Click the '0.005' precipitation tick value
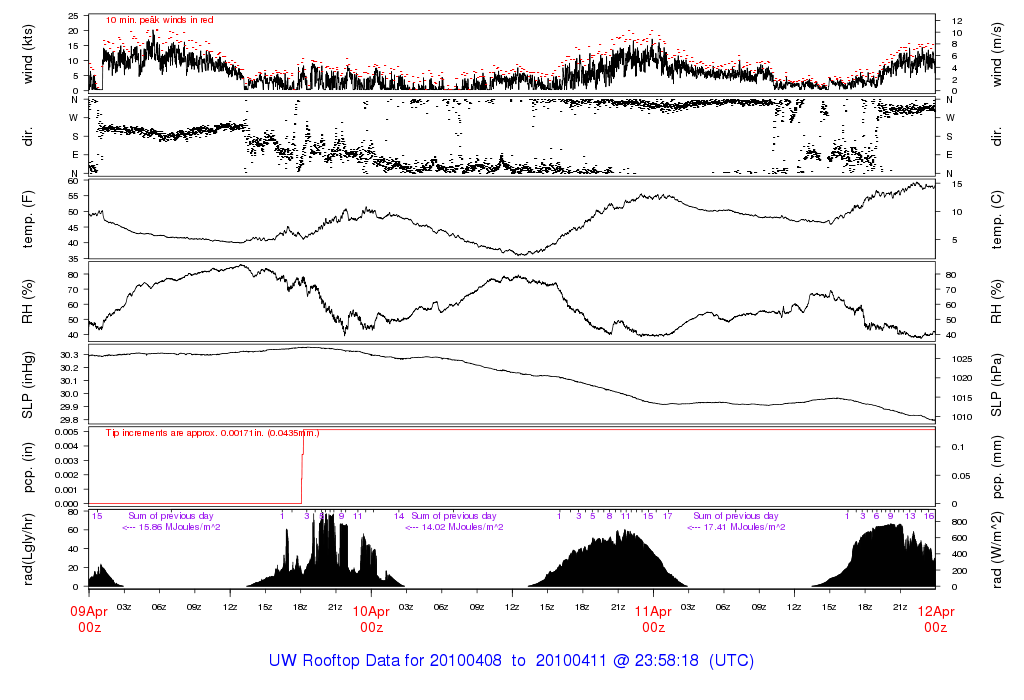This screenshot has width=1024, height=700. tap(66, 432)
